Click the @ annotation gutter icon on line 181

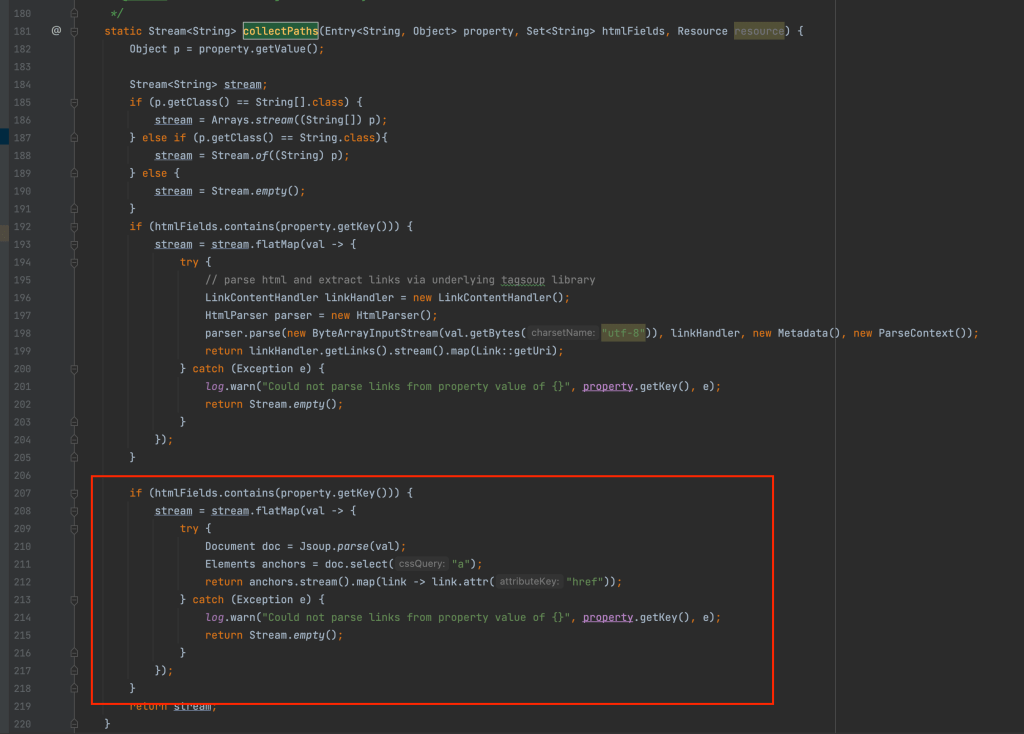tap(56, 31)
